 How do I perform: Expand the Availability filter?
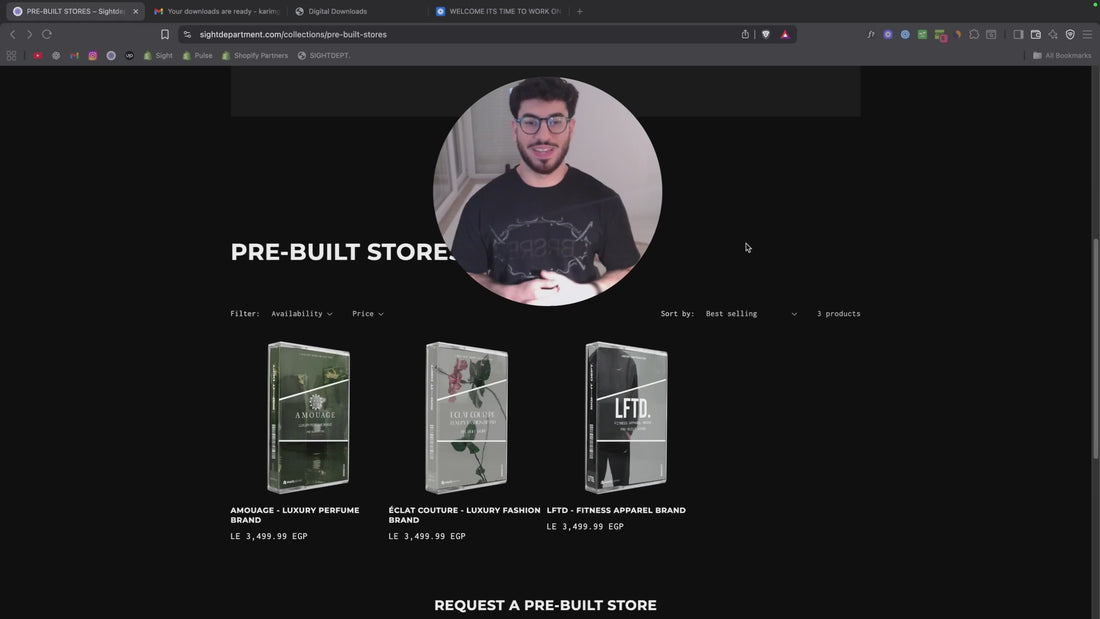[x=301, y=314]
